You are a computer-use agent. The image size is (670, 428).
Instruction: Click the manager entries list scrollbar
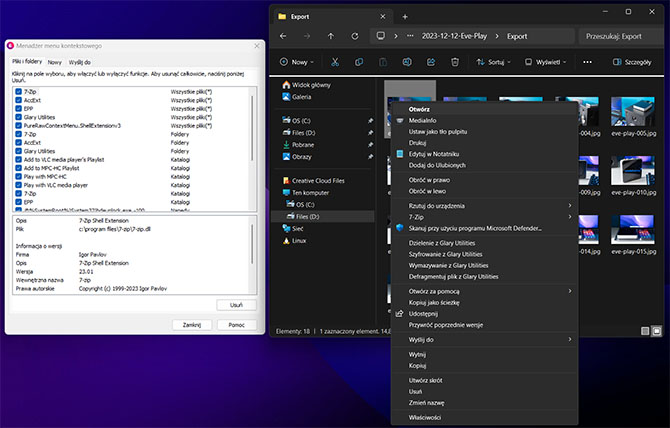pos(252,128)
